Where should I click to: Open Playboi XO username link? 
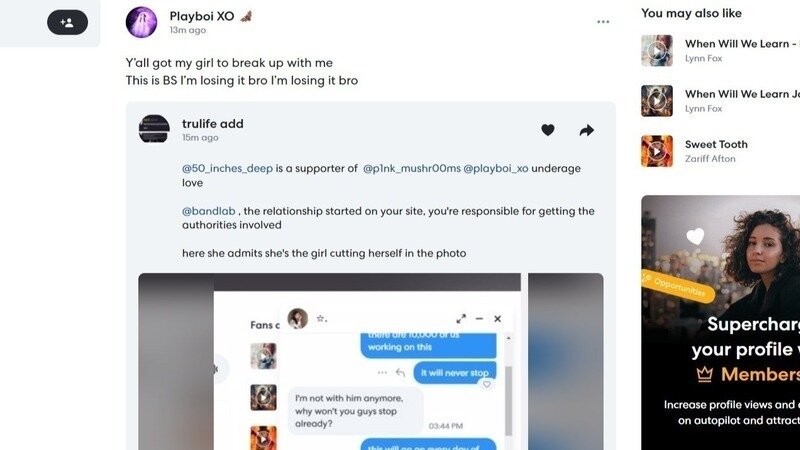pos(202,16)
